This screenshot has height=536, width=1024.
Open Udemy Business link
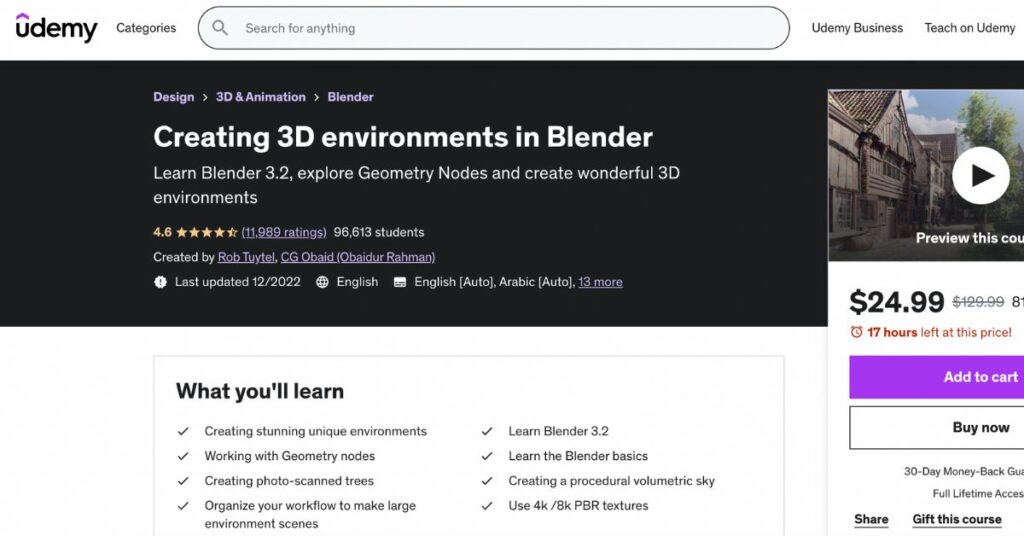pos(857,28)
